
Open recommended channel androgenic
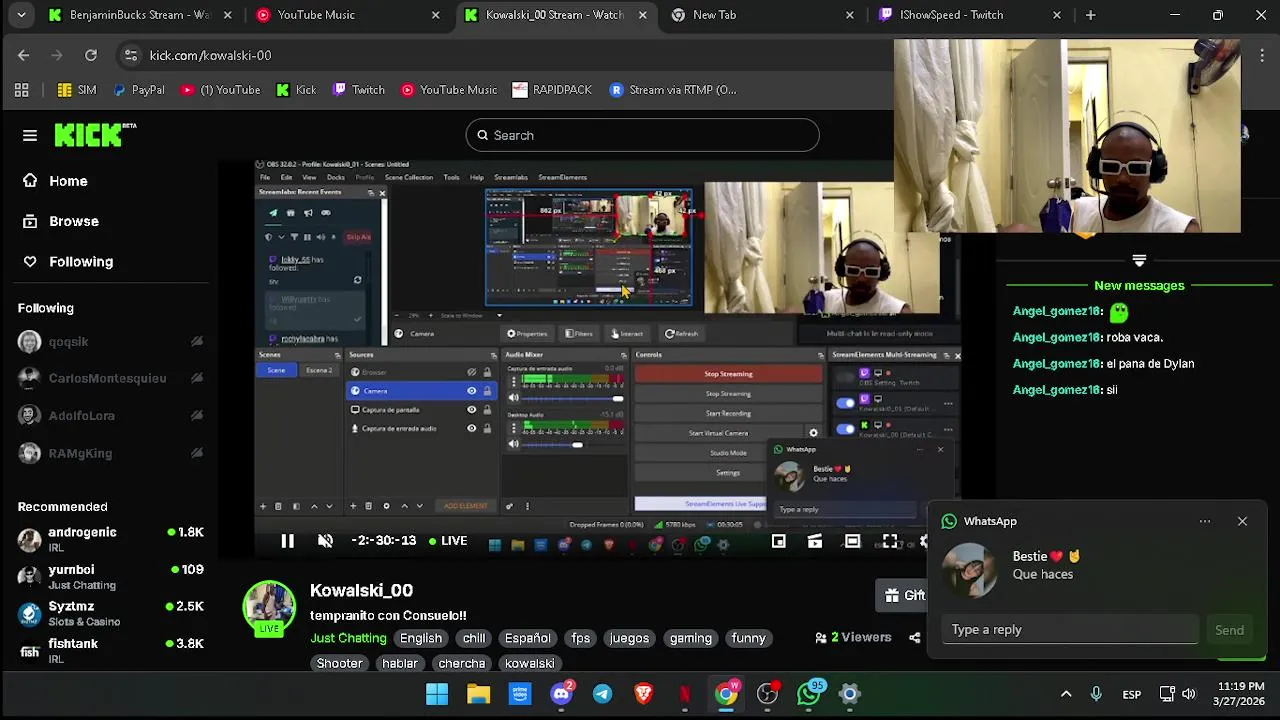(x=110, y=539)
